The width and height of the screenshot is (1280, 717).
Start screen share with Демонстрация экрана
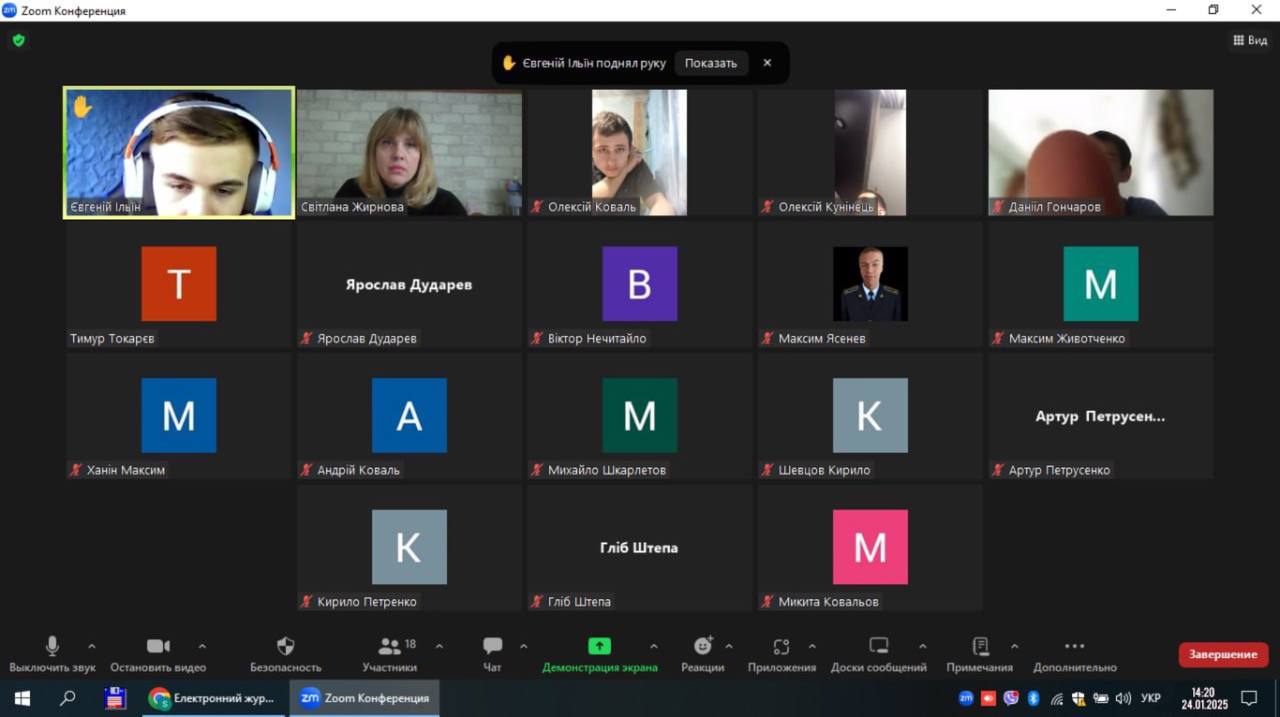599,647
